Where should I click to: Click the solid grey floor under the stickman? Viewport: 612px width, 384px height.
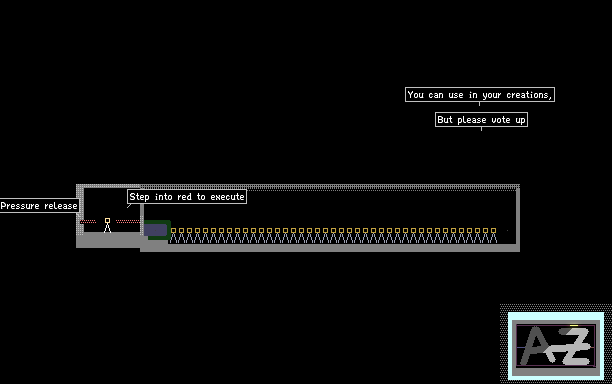(108, 240)
